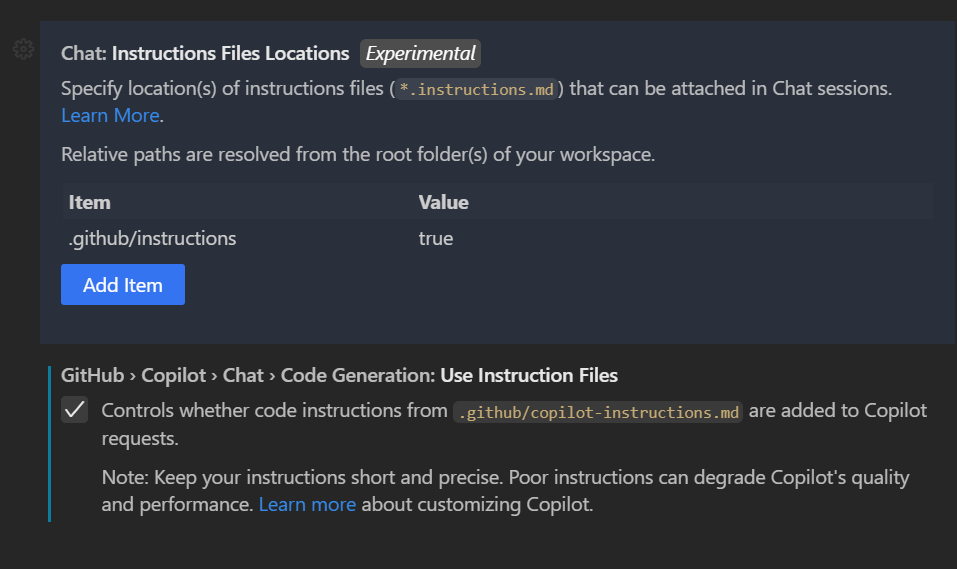
Task: Select the Instructions Files Locations setting title
Action: (230, 53)
